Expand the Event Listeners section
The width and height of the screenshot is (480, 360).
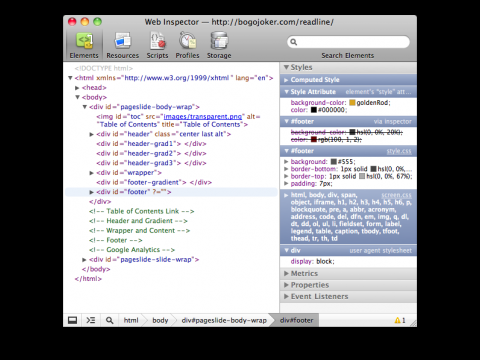point(286,296)
